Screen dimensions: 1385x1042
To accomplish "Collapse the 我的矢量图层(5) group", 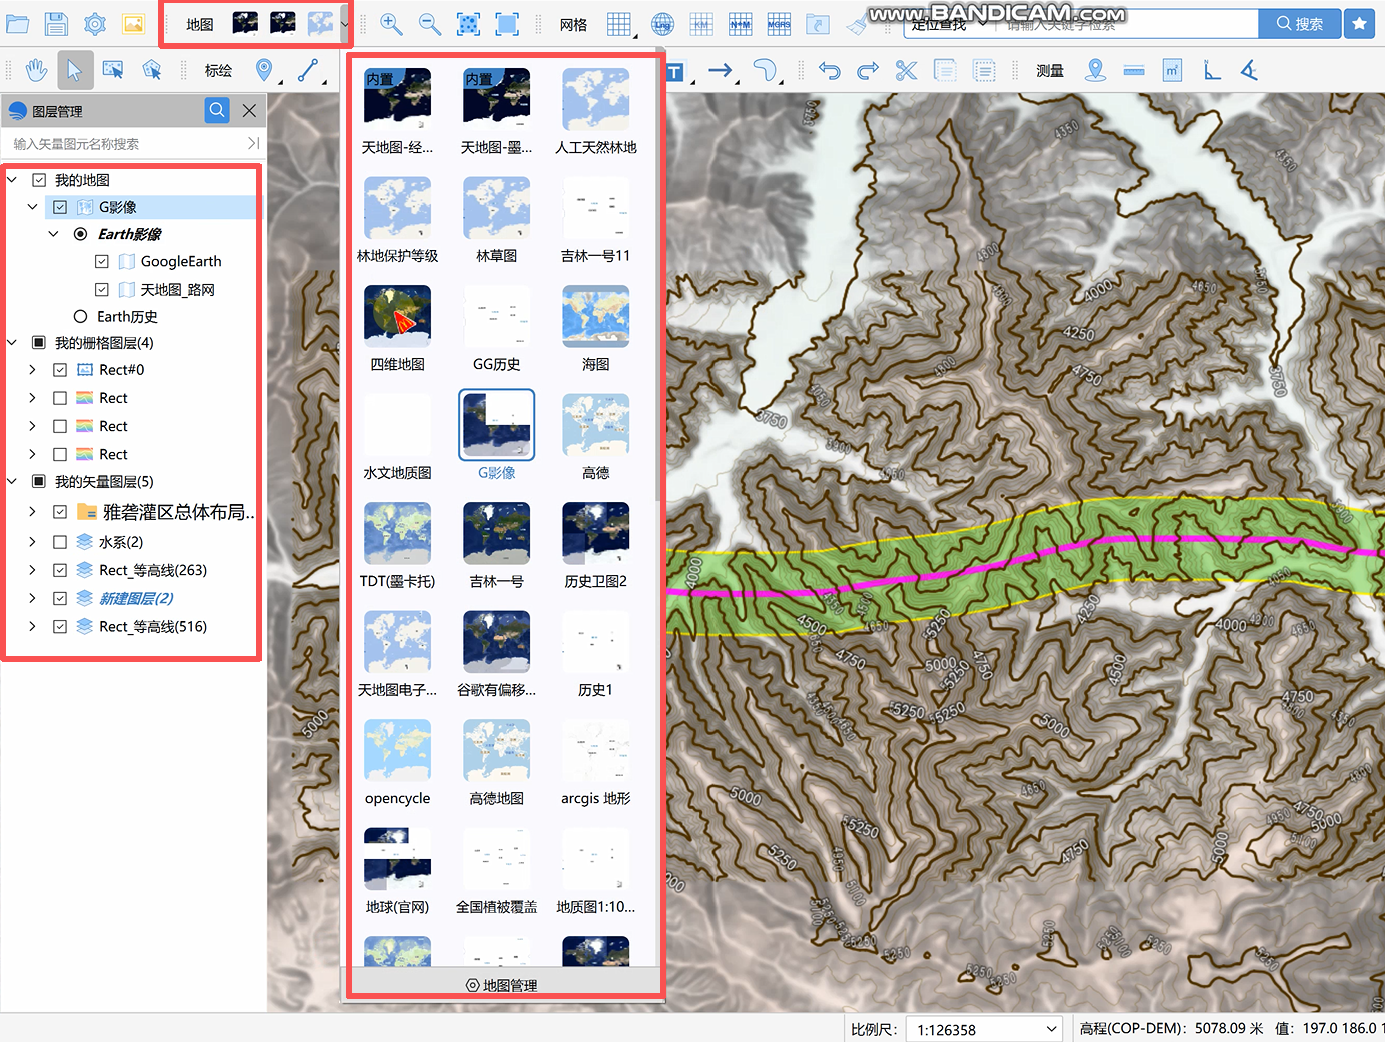I will click(x=12, y=481).
